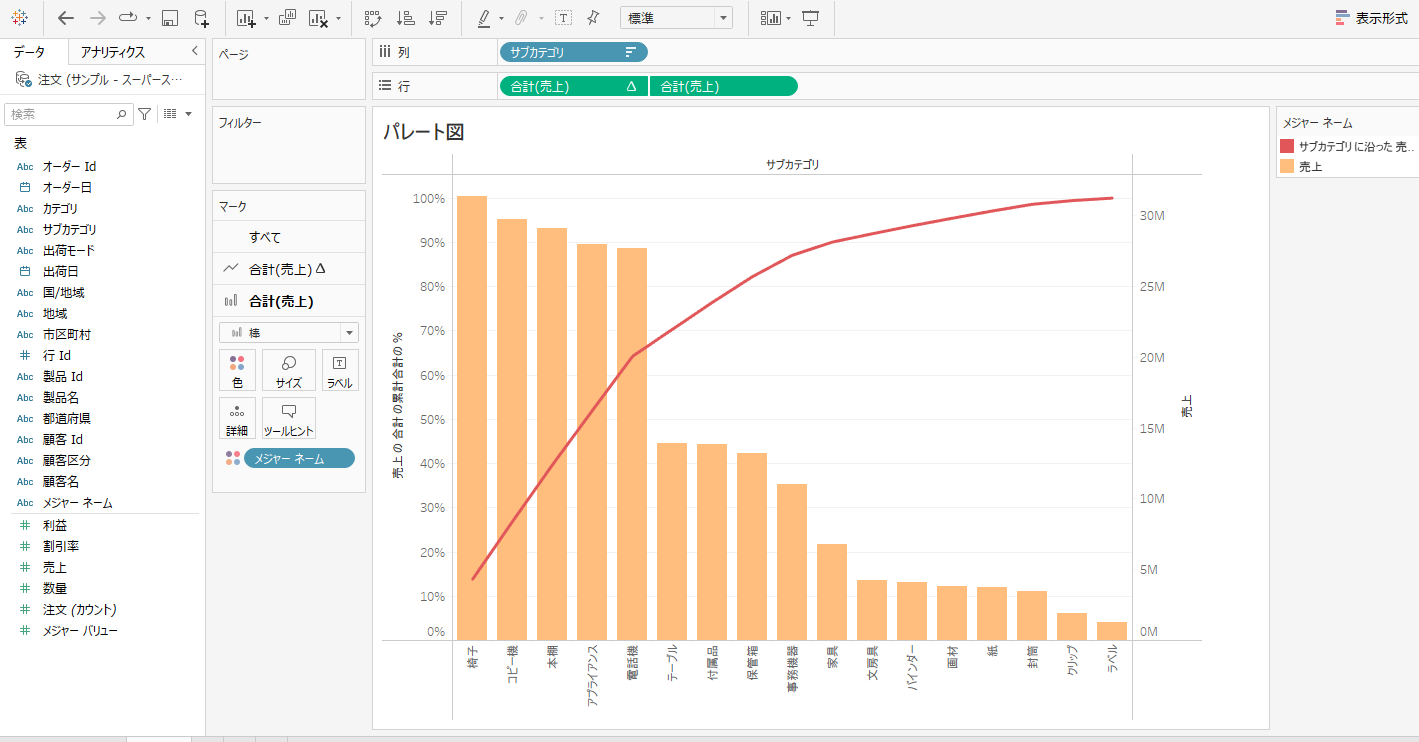Open the data pane view options arrow
Image resolution: width=1419 pixels, height=742 pixels.
pos(188,114)
